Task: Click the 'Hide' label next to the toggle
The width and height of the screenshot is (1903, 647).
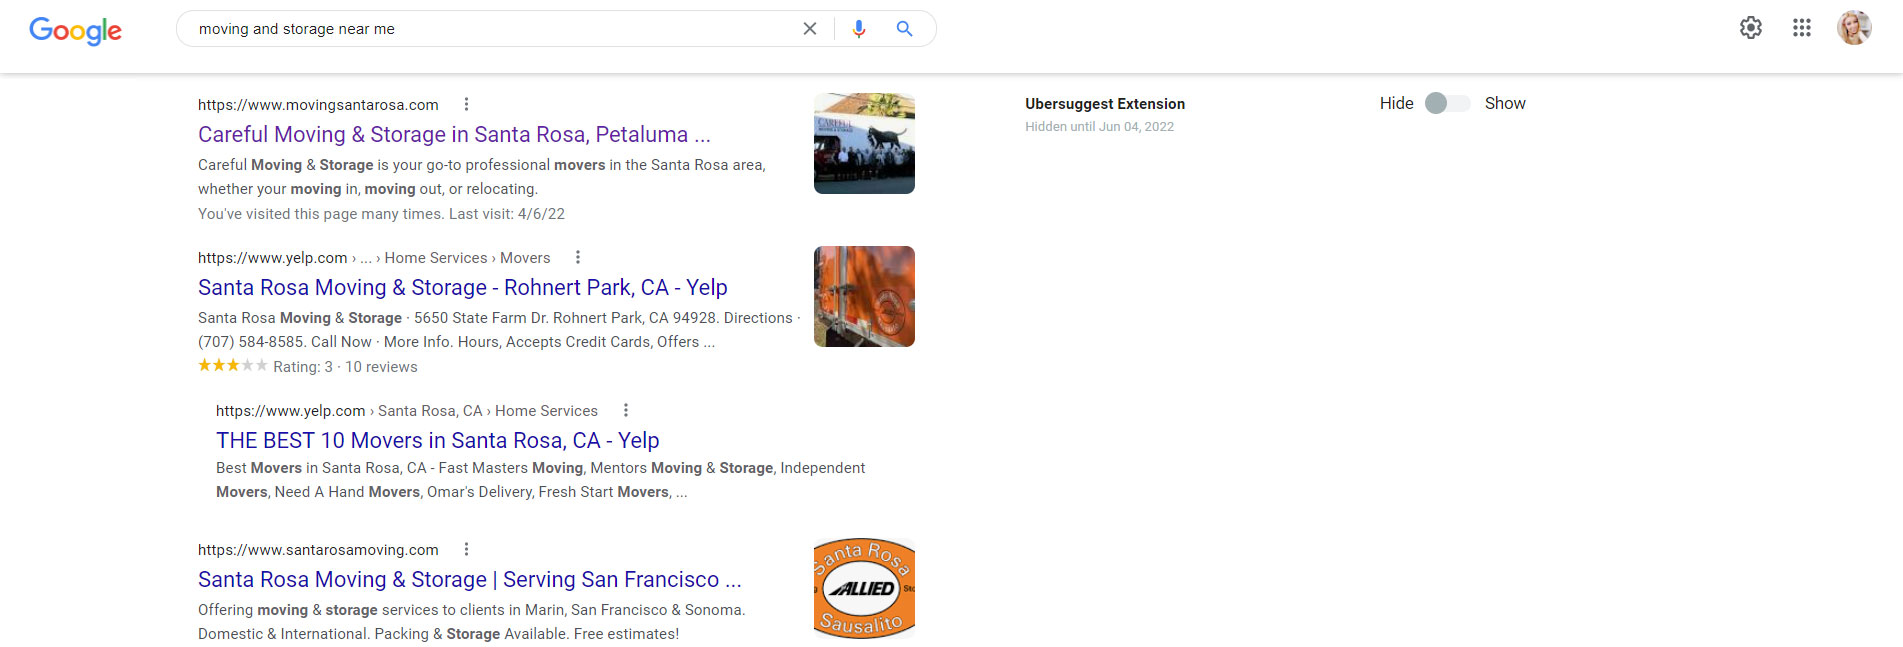Action: pyautogui.click(x=1396, y=103)
